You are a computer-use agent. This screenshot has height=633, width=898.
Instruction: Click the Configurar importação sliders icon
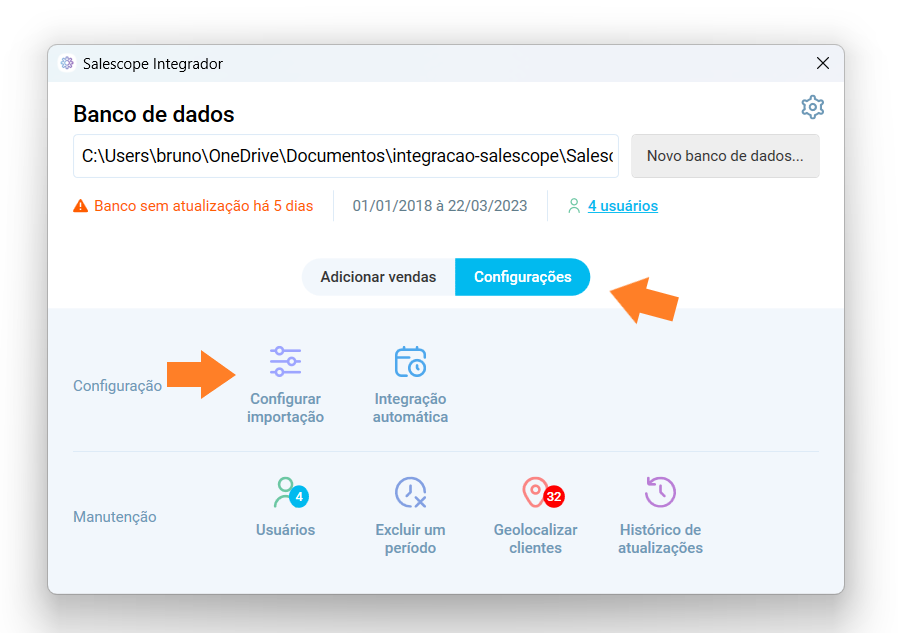click(285, 361)
